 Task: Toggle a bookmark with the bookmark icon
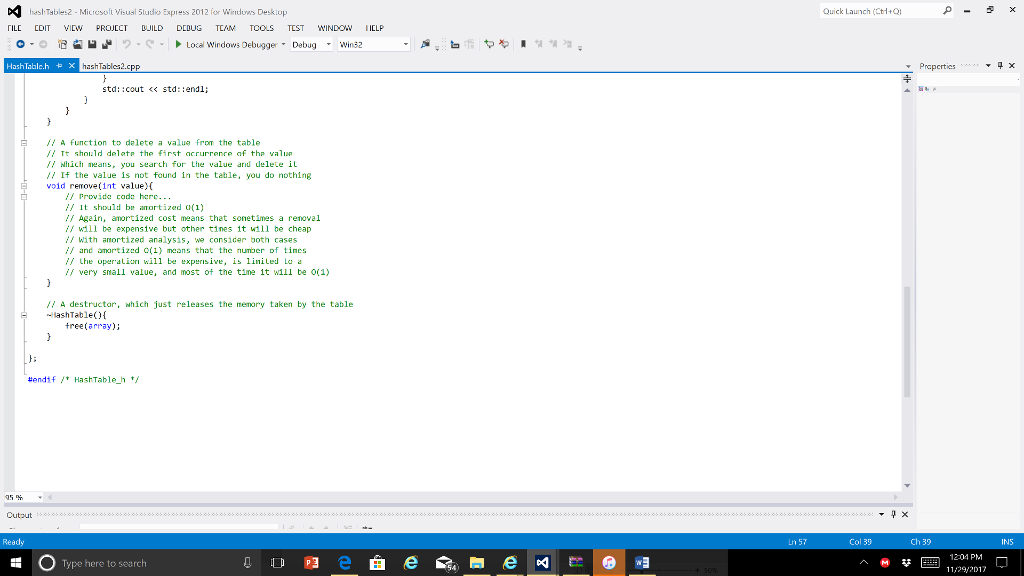click(x=523, y=44)
